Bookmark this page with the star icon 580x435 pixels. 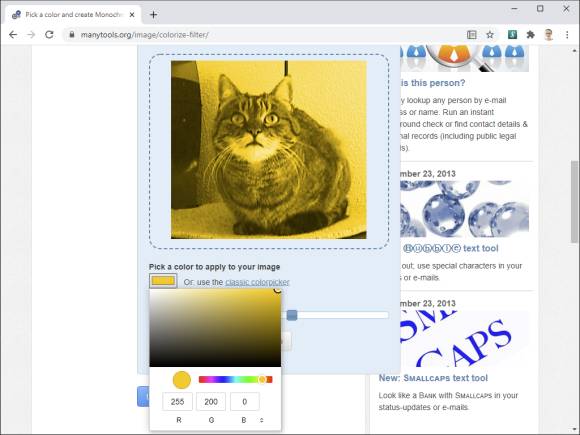[490, 35]
